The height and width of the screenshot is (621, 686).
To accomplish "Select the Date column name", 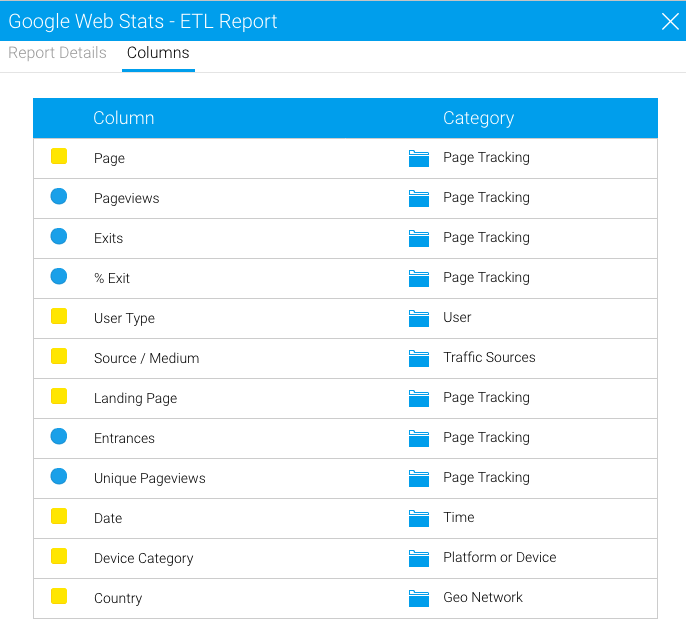I will click(108, 518).
